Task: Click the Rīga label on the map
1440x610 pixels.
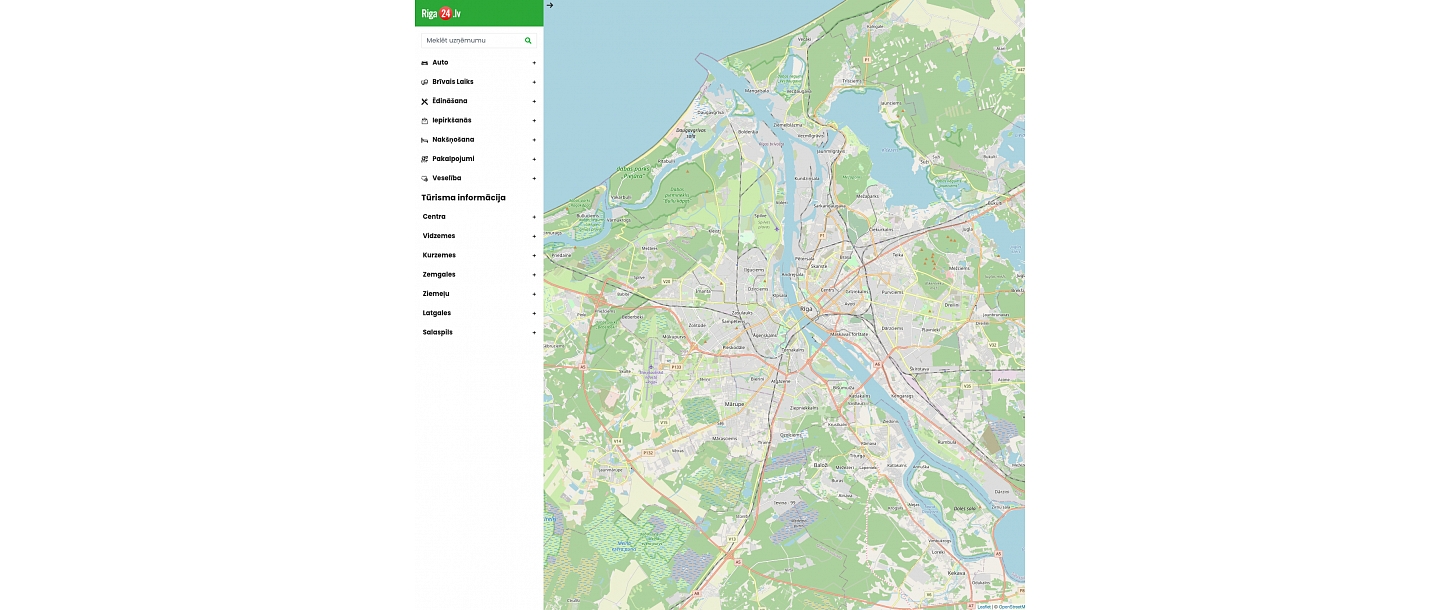Action: pyautogui.click(x=806, y=310)
